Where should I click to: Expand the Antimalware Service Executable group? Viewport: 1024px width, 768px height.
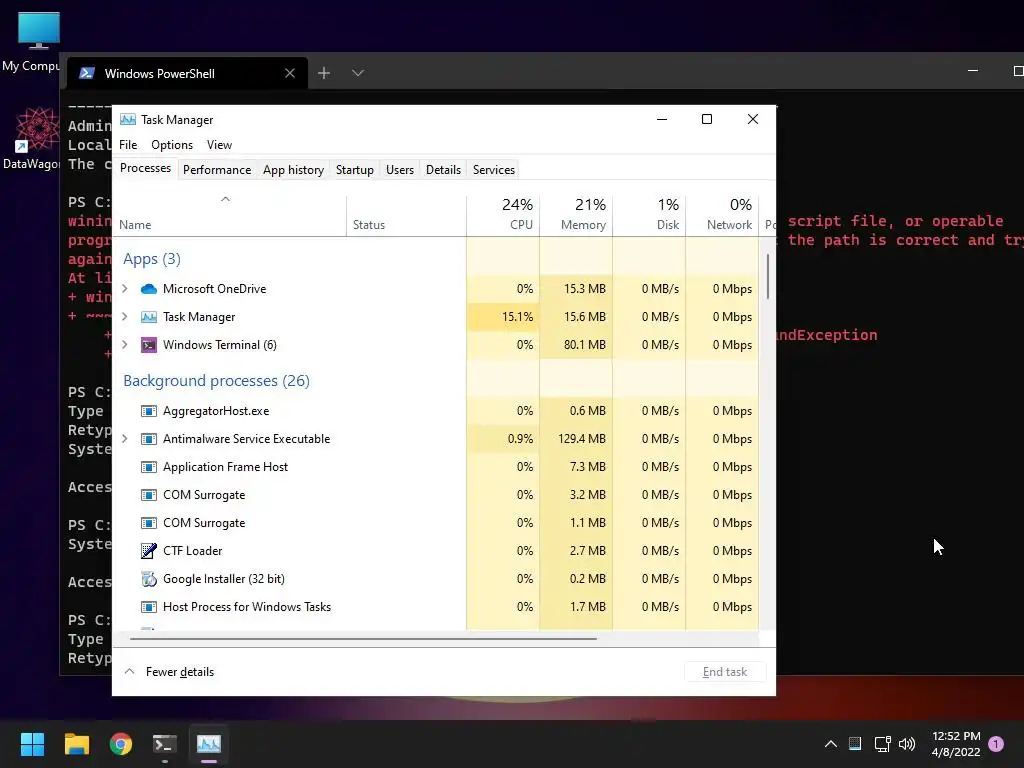click(x=125, y=439)
